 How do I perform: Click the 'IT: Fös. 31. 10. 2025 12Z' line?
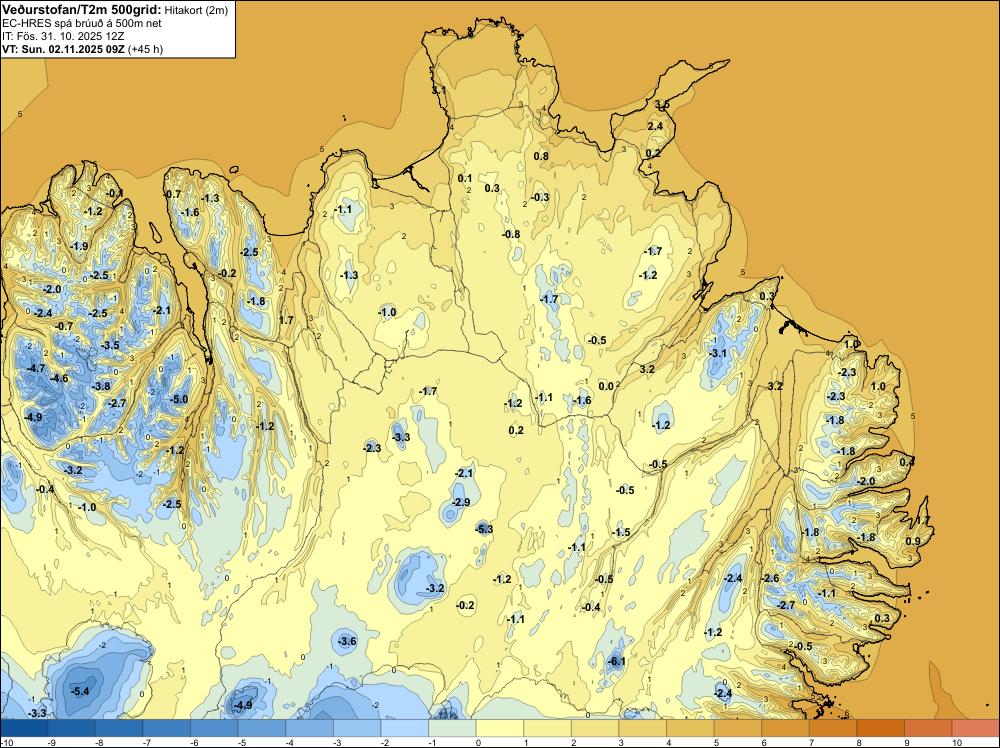63,36
